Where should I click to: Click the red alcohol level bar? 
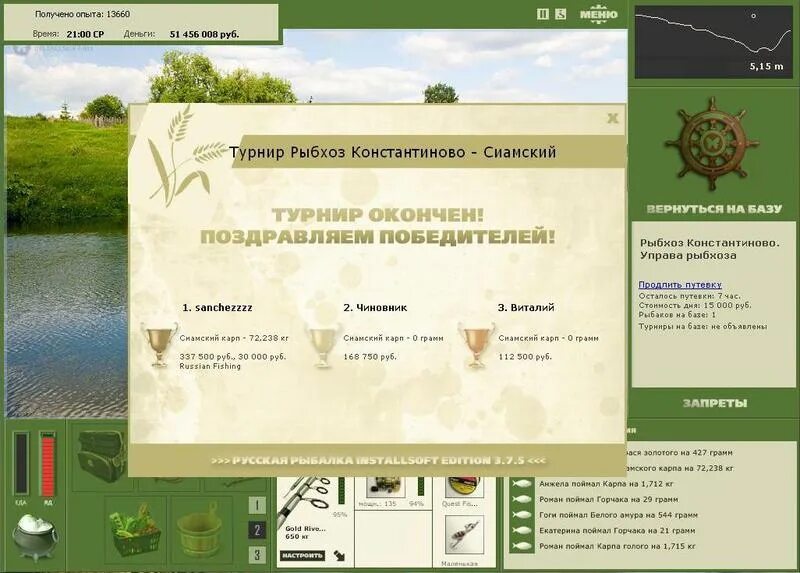coord(47,464)
